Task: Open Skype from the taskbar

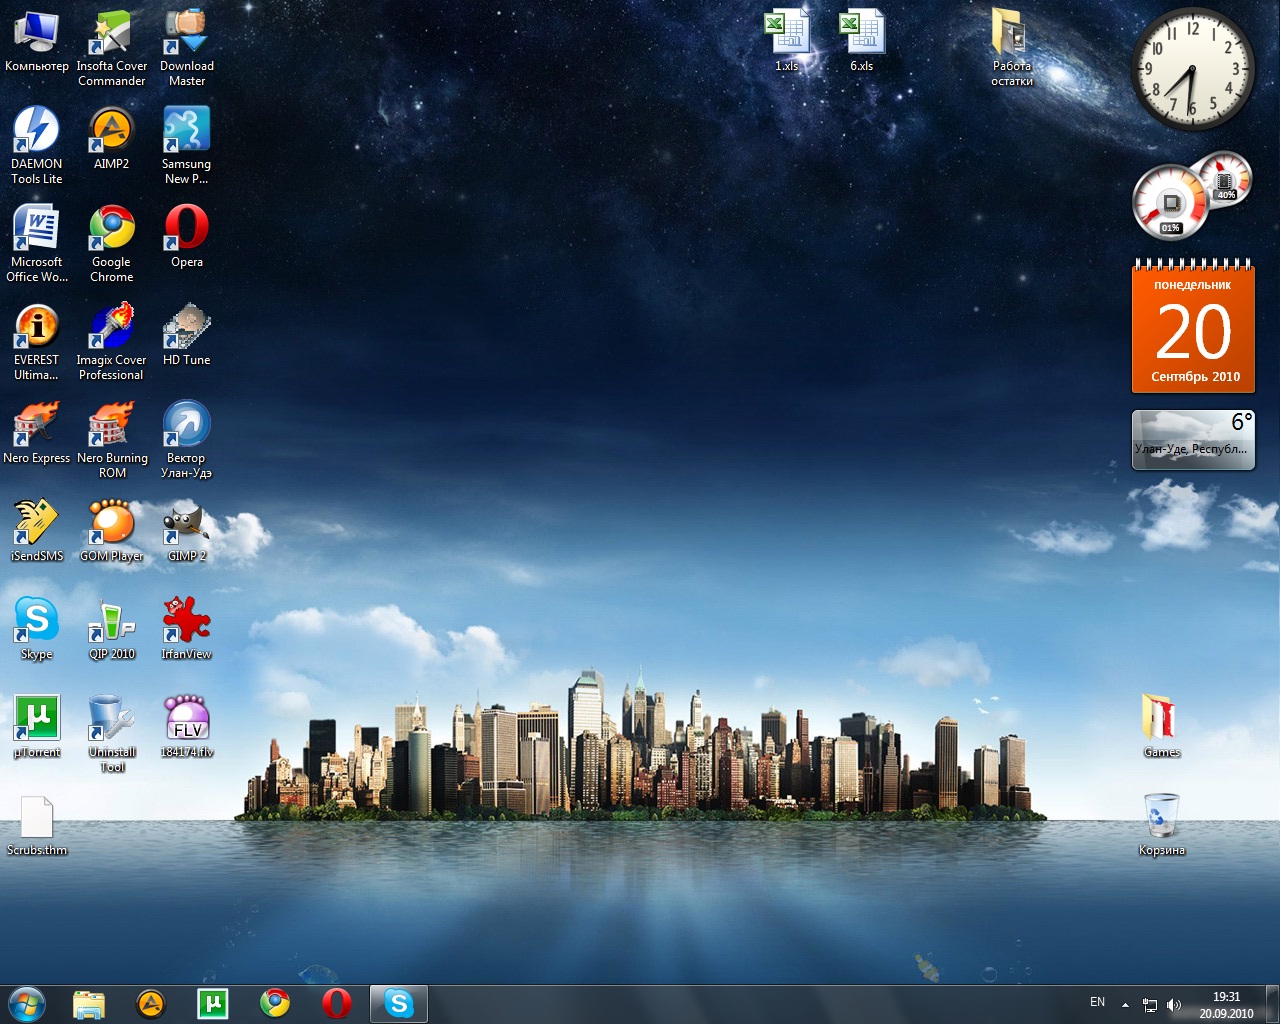Action: 399,1003
